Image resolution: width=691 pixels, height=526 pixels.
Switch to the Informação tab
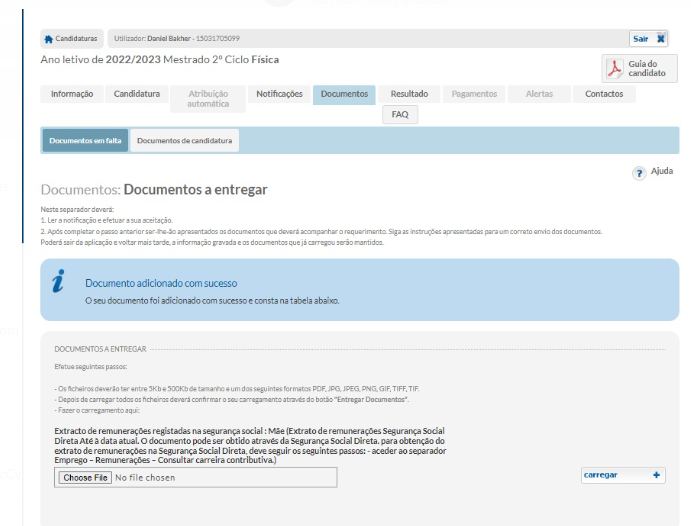pyautogui.click(x=72, y=94)
